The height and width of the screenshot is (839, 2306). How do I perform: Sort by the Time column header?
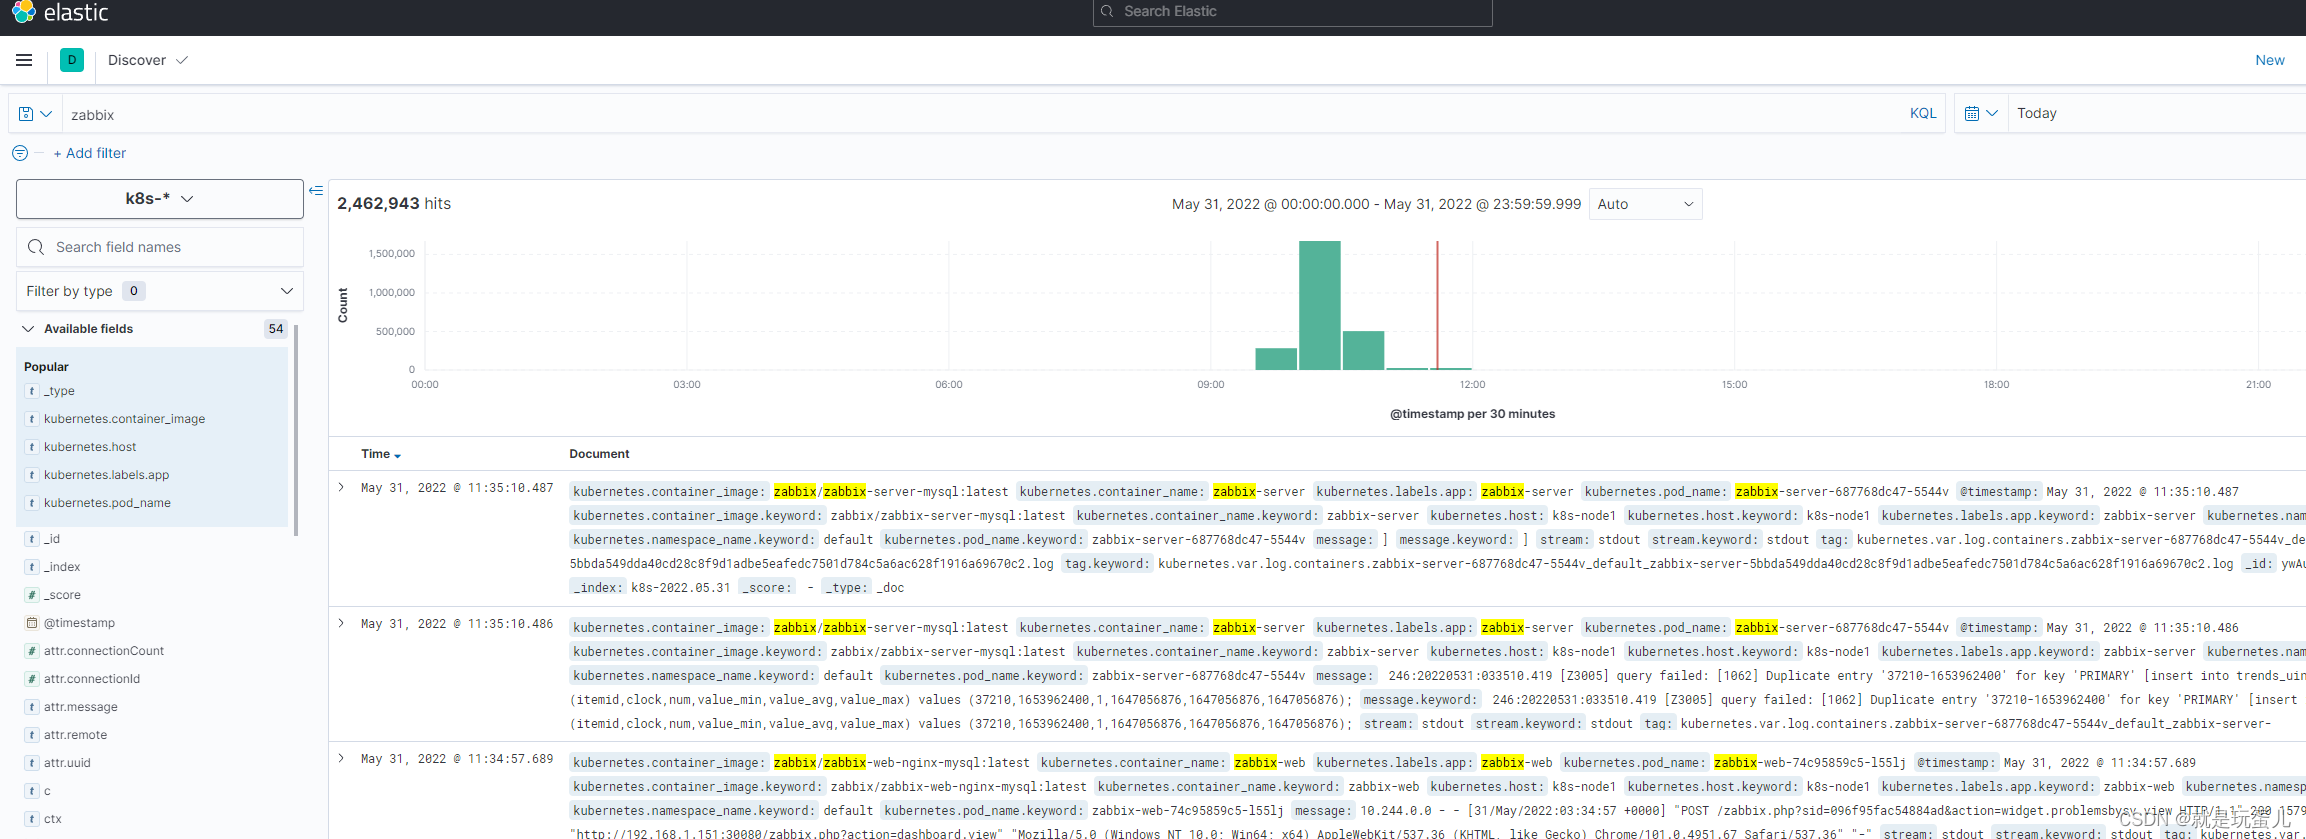(381, 454)
